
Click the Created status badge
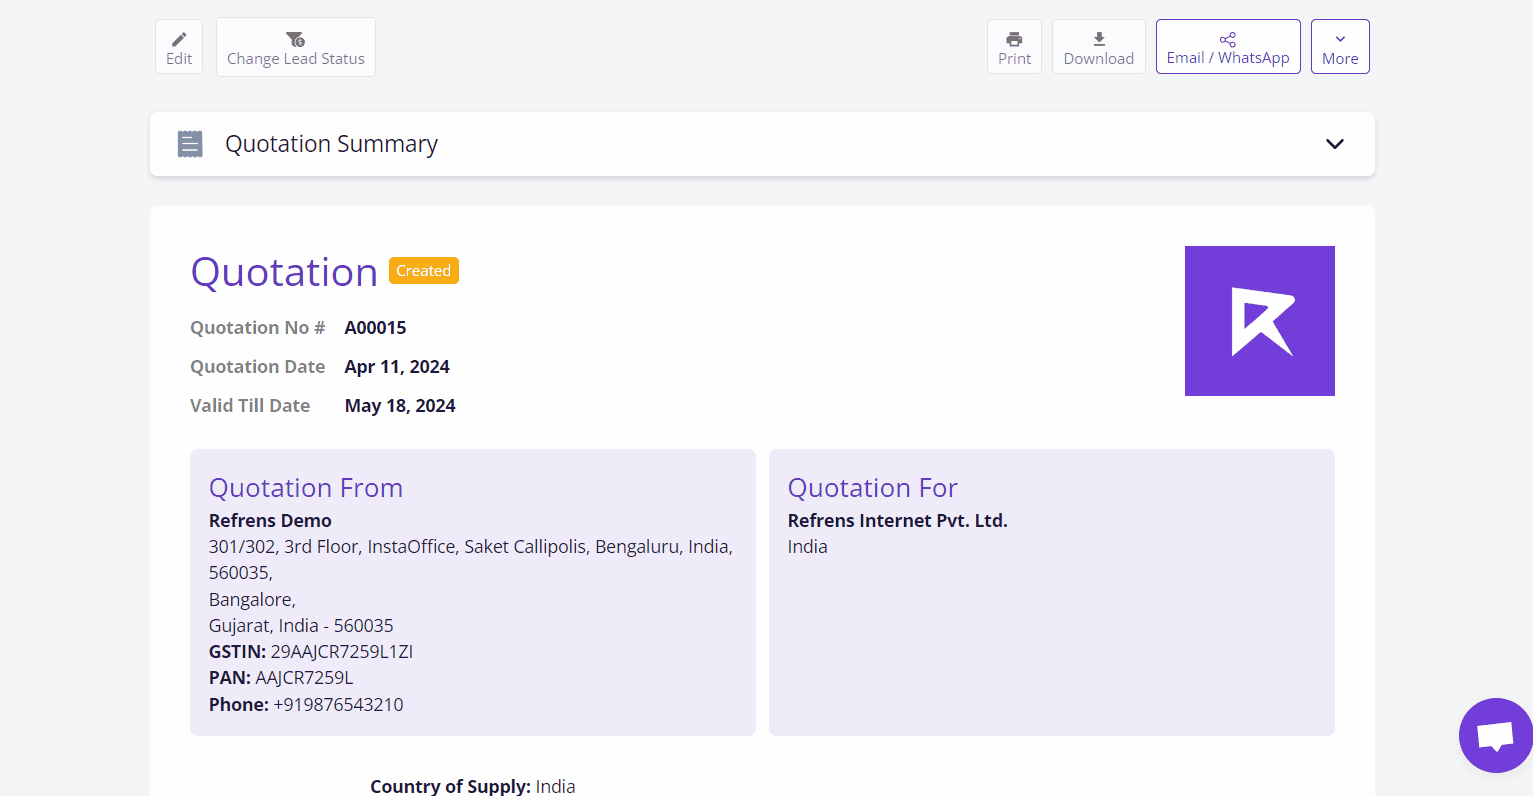click(x=424, y=271)
